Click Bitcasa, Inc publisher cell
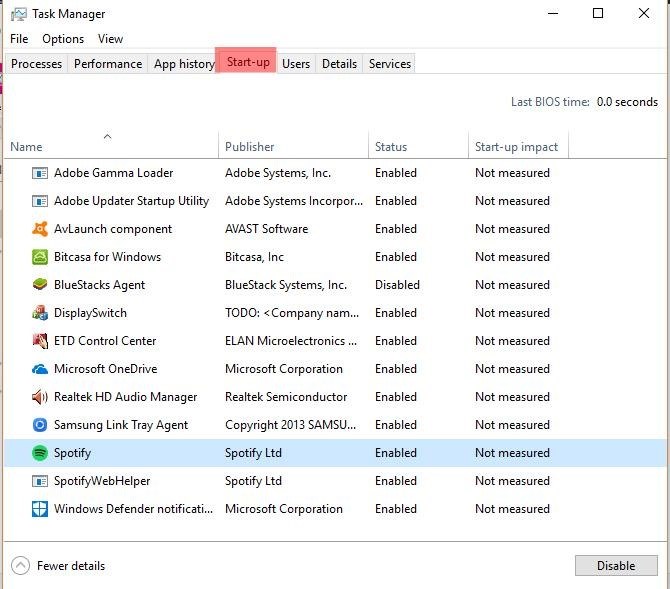The width and height of the screenshot is (670, 589). [254, 257]
